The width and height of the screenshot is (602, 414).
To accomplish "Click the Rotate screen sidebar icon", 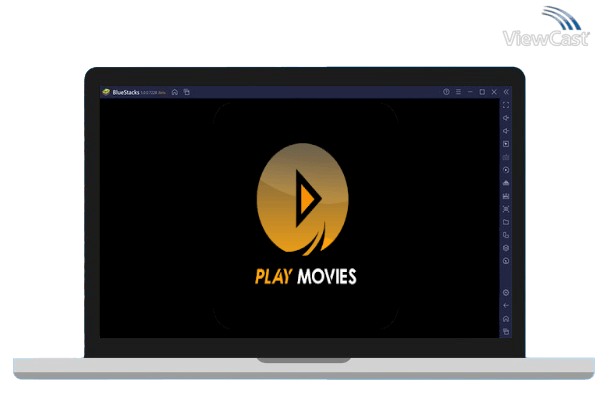I will click(x=506, y=235).
